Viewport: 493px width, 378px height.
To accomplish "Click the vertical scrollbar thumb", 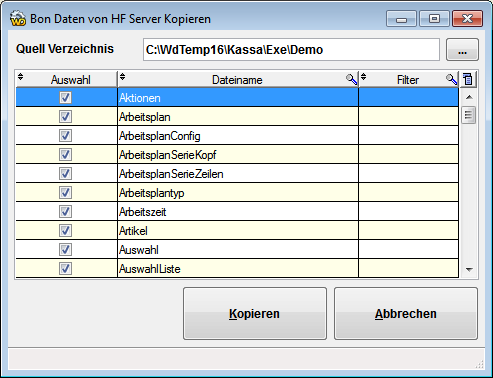I will point(469,115).
